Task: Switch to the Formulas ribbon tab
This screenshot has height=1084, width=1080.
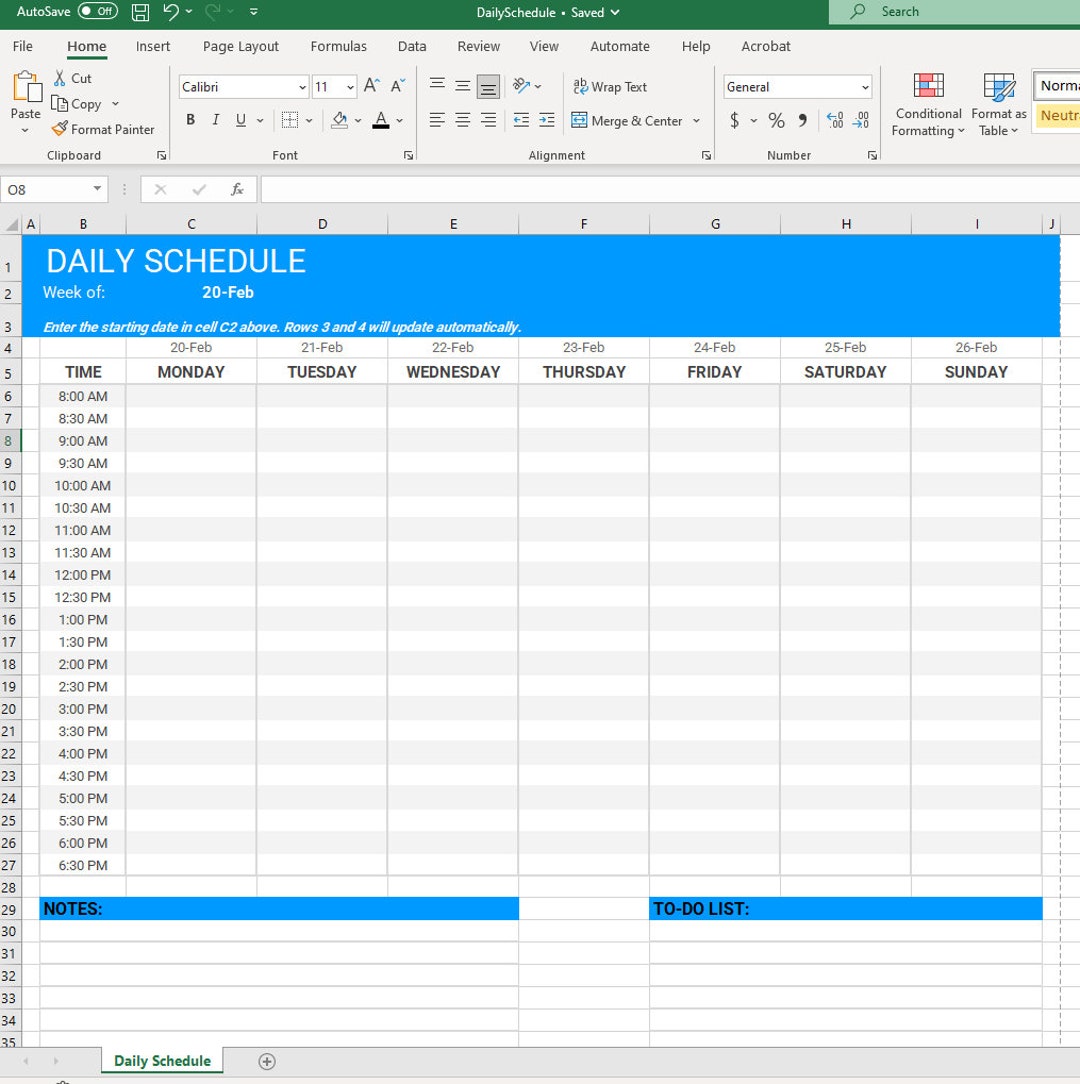Action: point(338,46)
